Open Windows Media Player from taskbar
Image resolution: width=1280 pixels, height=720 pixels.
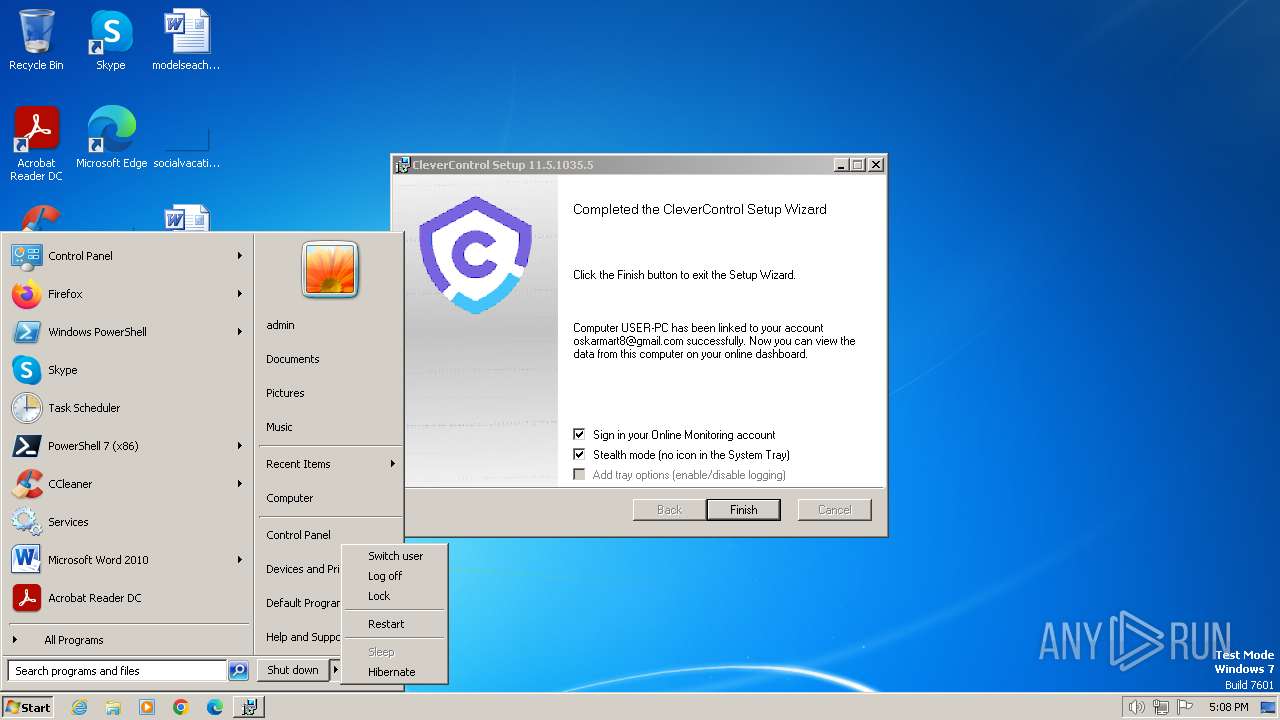[147, 707]
